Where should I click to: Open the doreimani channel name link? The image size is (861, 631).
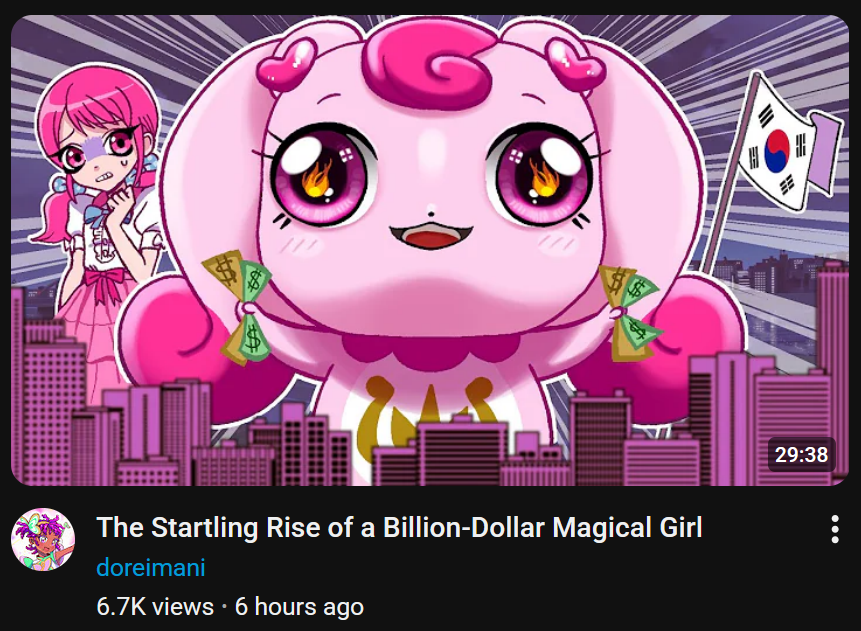click(x=150, y=567)
